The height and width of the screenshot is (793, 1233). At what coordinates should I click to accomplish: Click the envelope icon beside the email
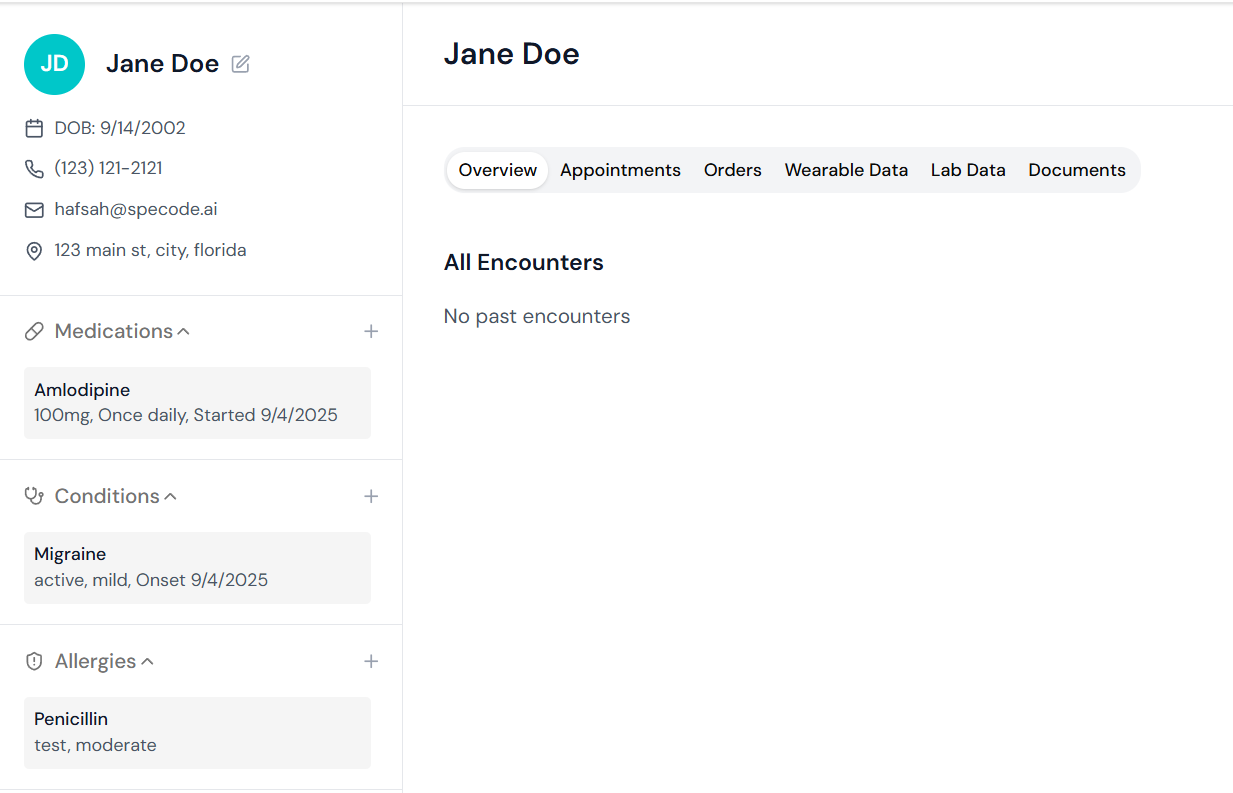point(34,209)
